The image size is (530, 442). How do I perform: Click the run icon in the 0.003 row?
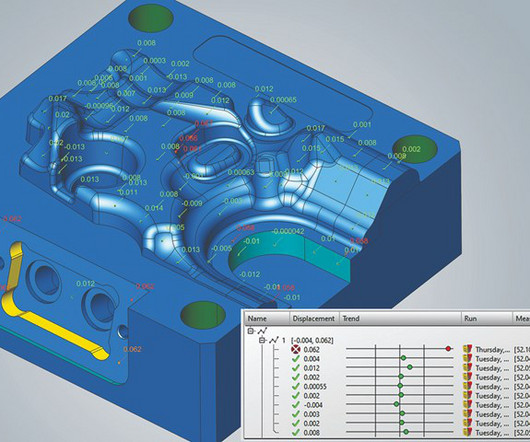[468, 414]
